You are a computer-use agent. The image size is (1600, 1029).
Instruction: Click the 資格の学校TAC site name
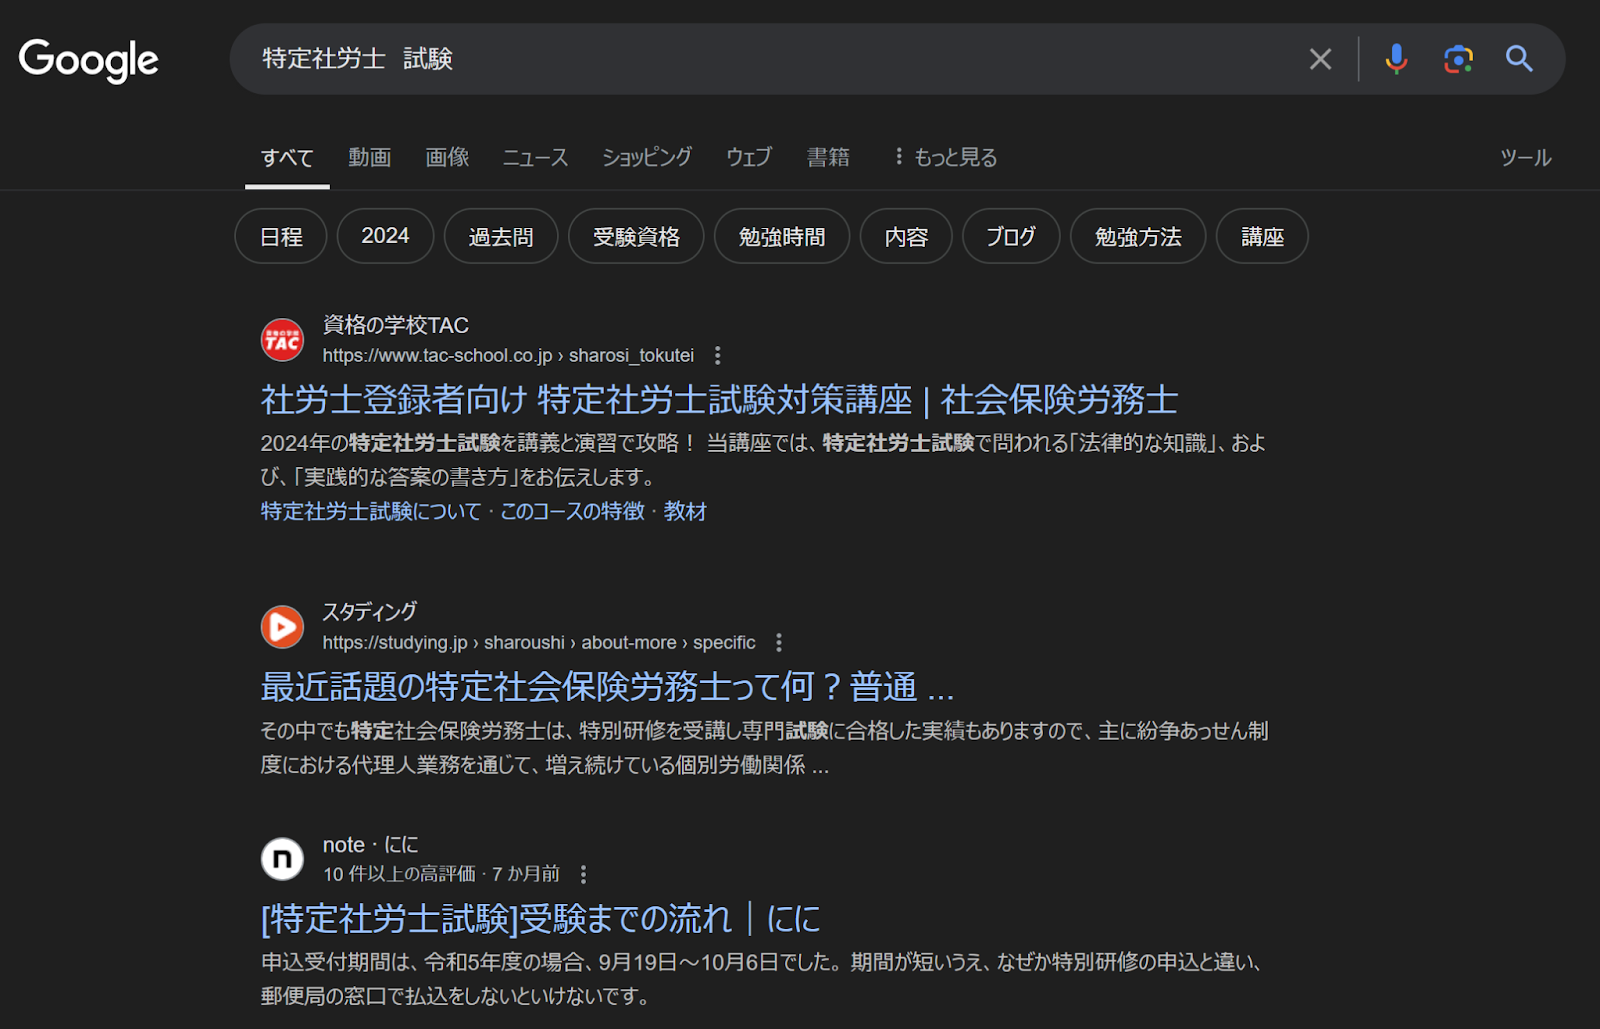[x=396, y=325]
